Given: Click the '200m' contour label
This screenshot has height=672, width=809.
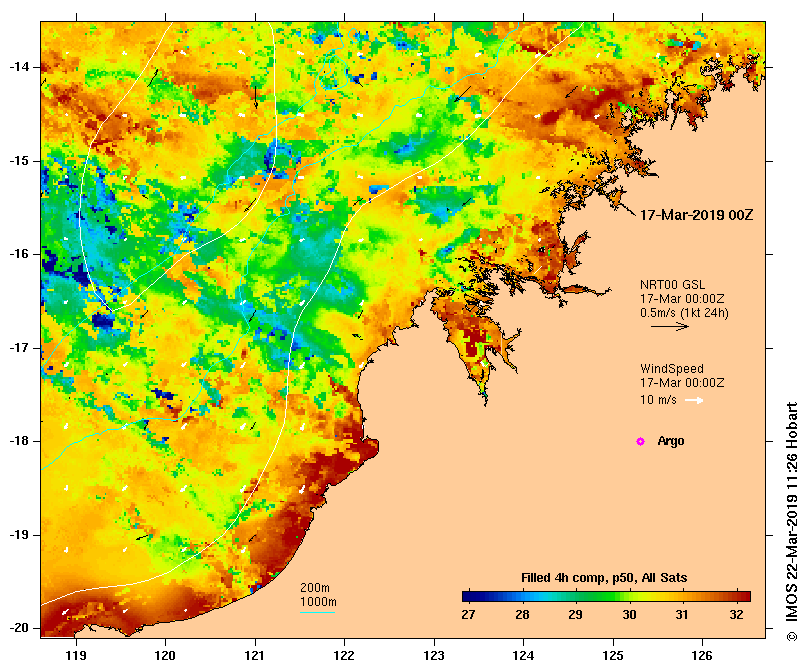Looking at the screenshot, I should [x=315, y=588].
